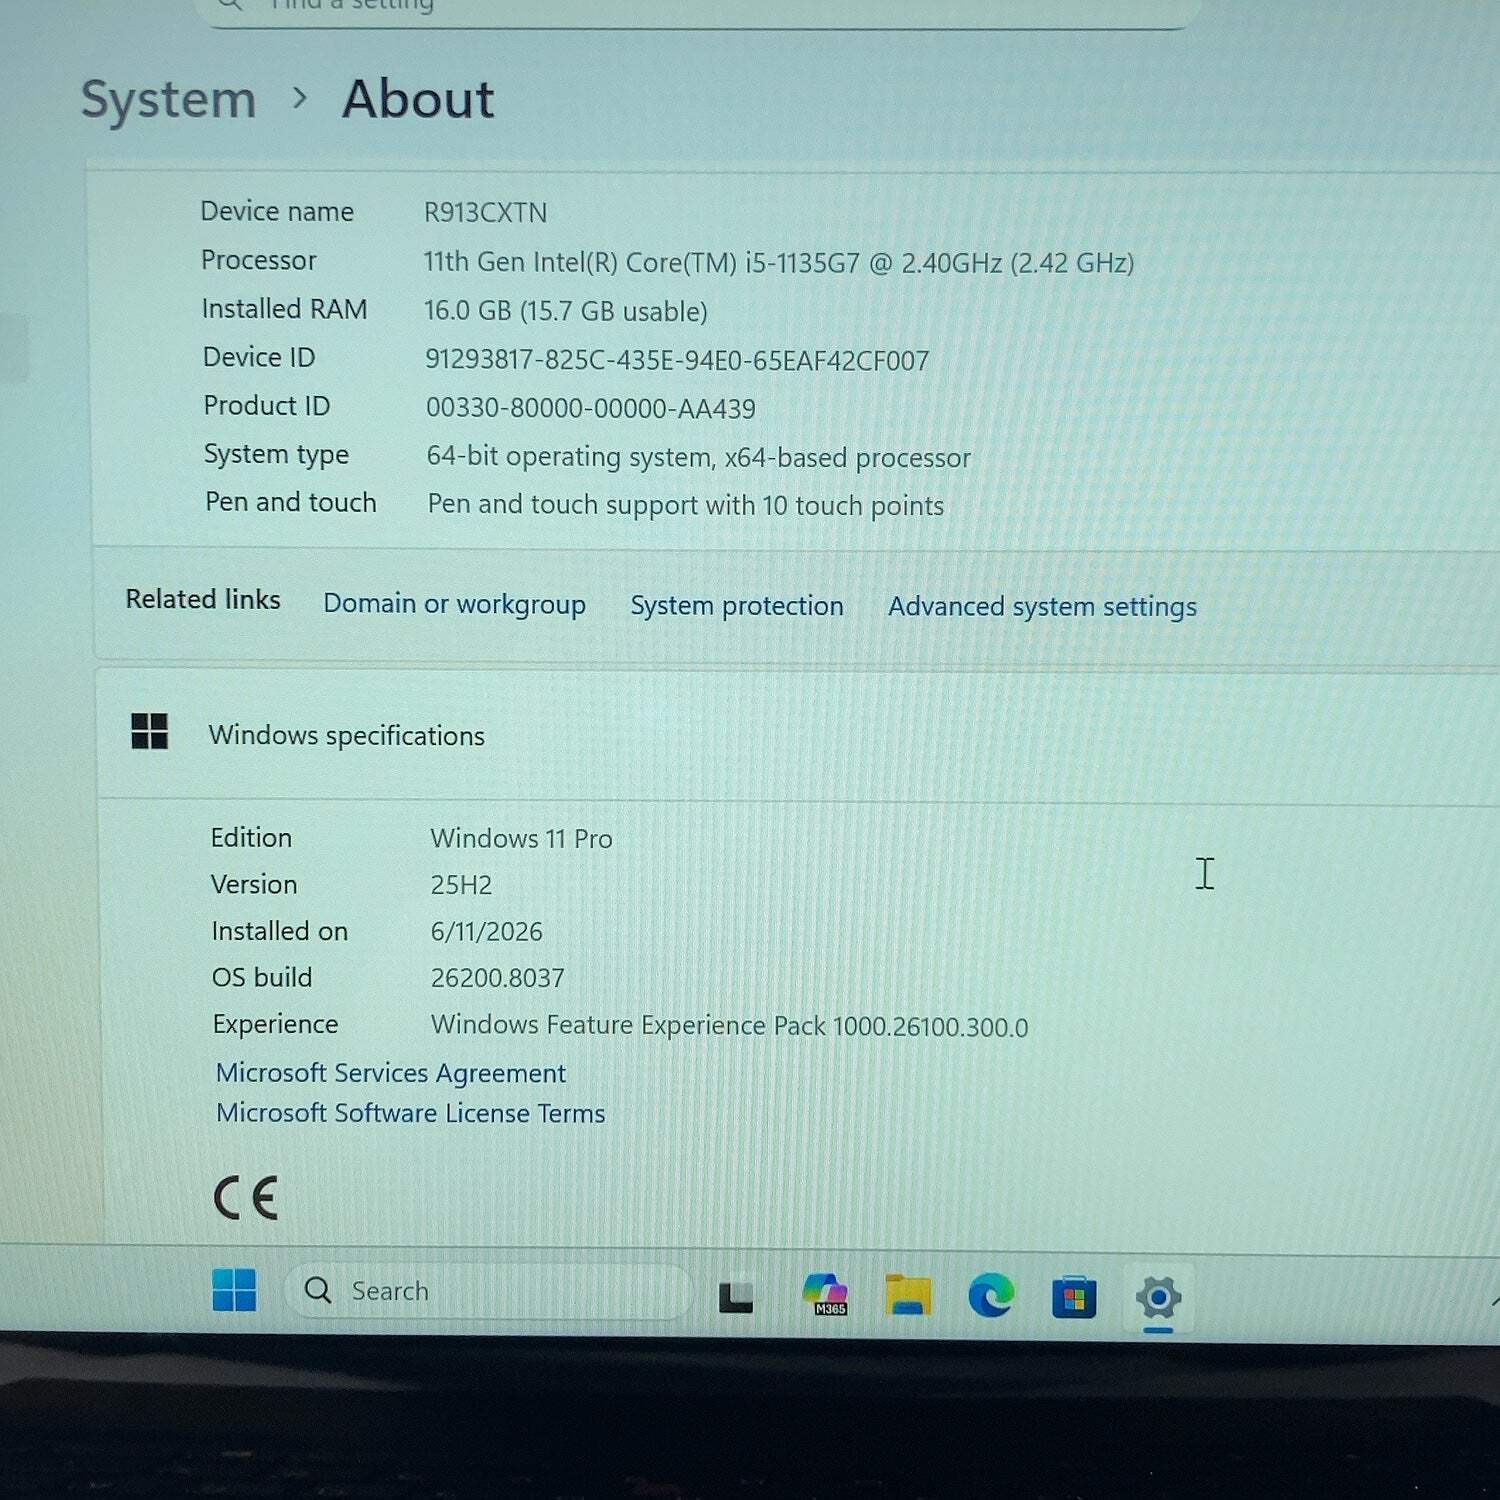Screen dimensions: 1500x1500
Task: Open Microsoft Store from taskbar
Action: [1074, 1297]
